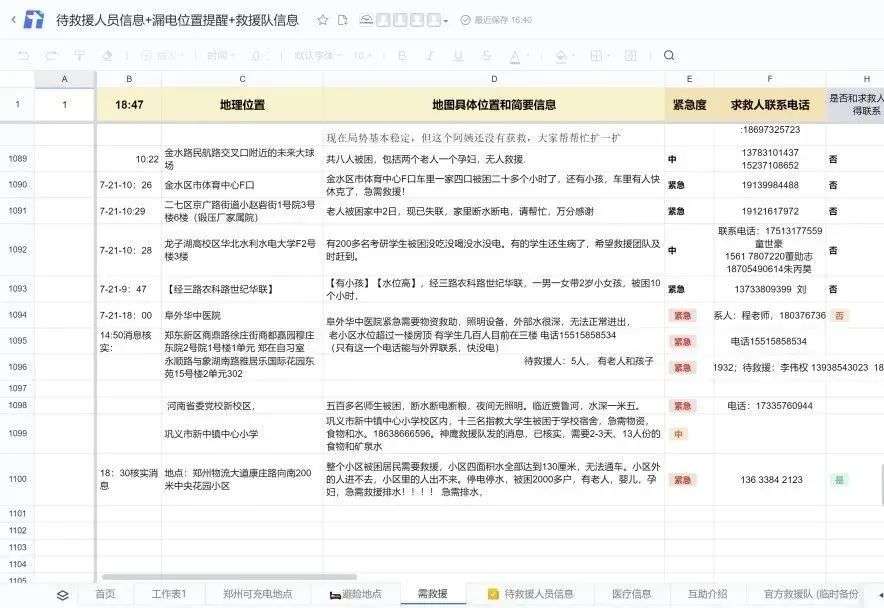Open the 郑州可充电地点 sheet tab

[258, 594]
